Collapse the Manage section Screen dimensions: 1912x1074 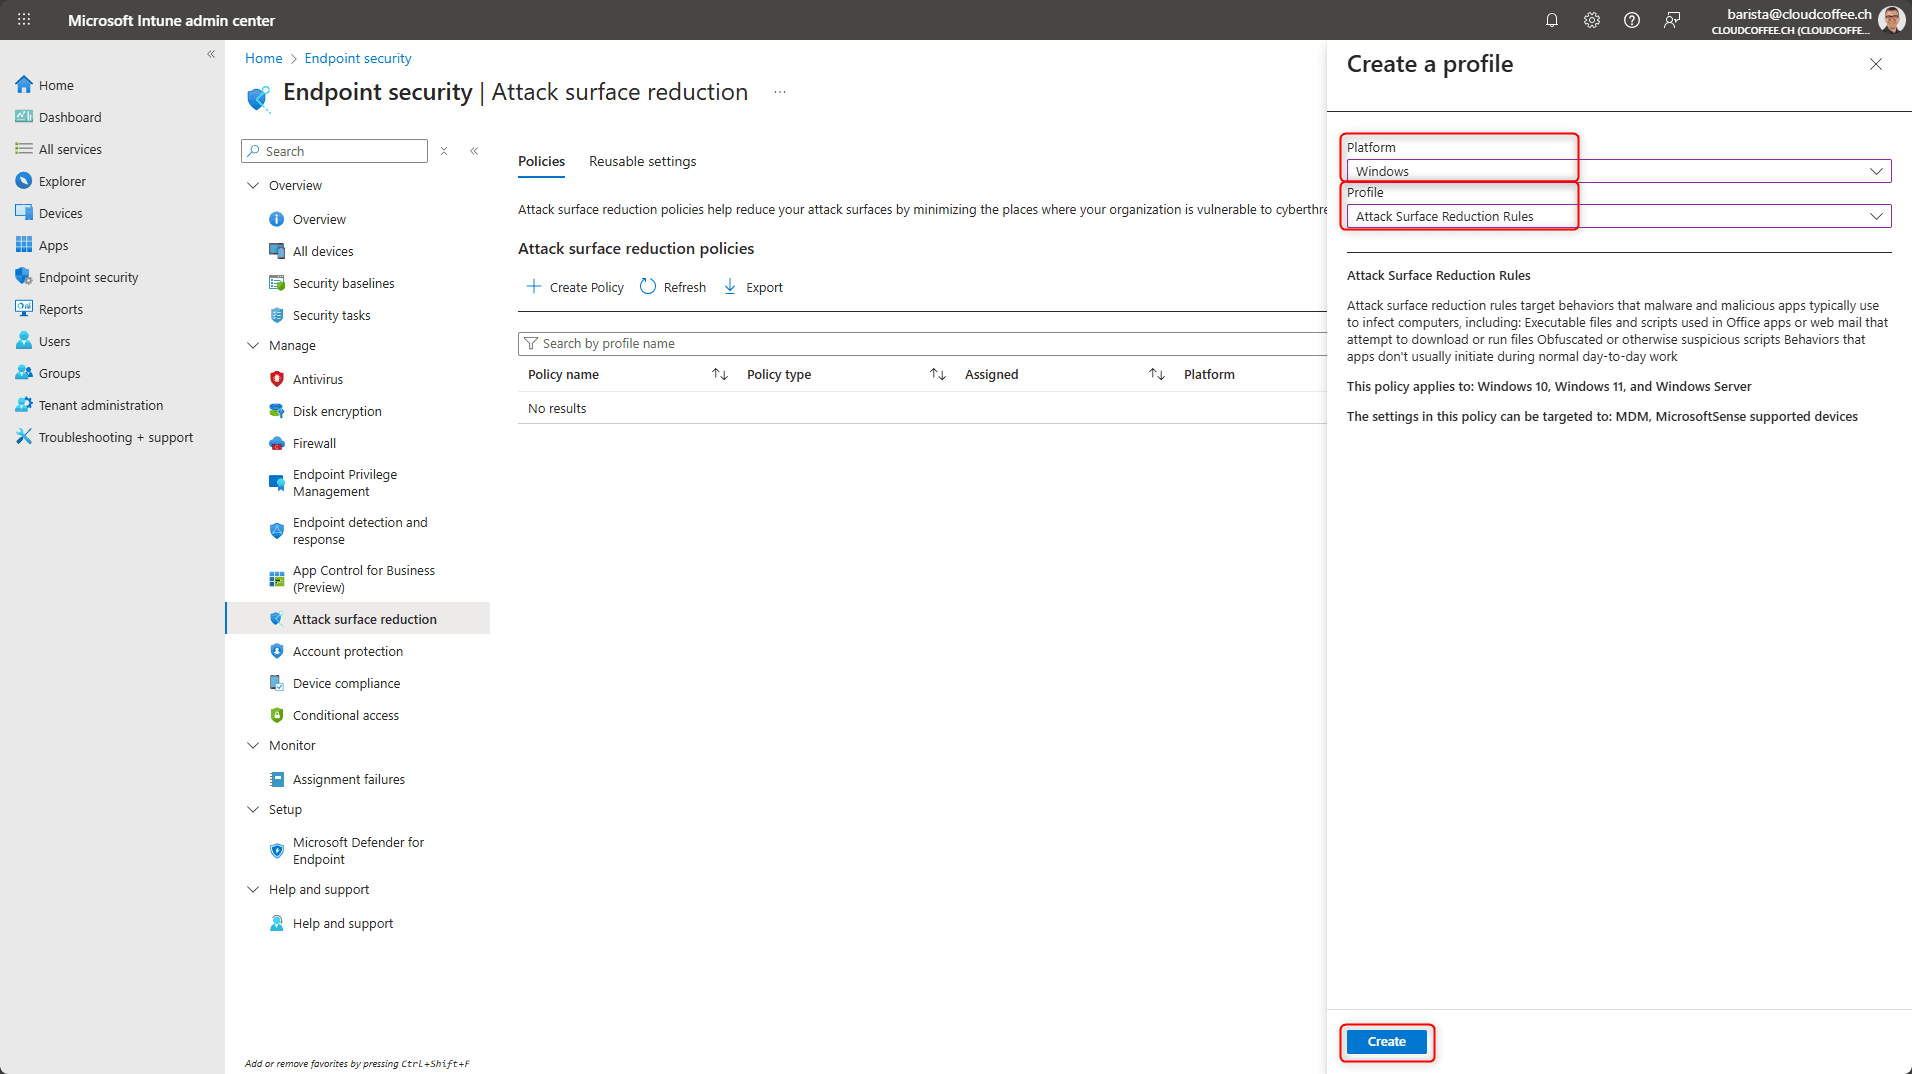253,345
